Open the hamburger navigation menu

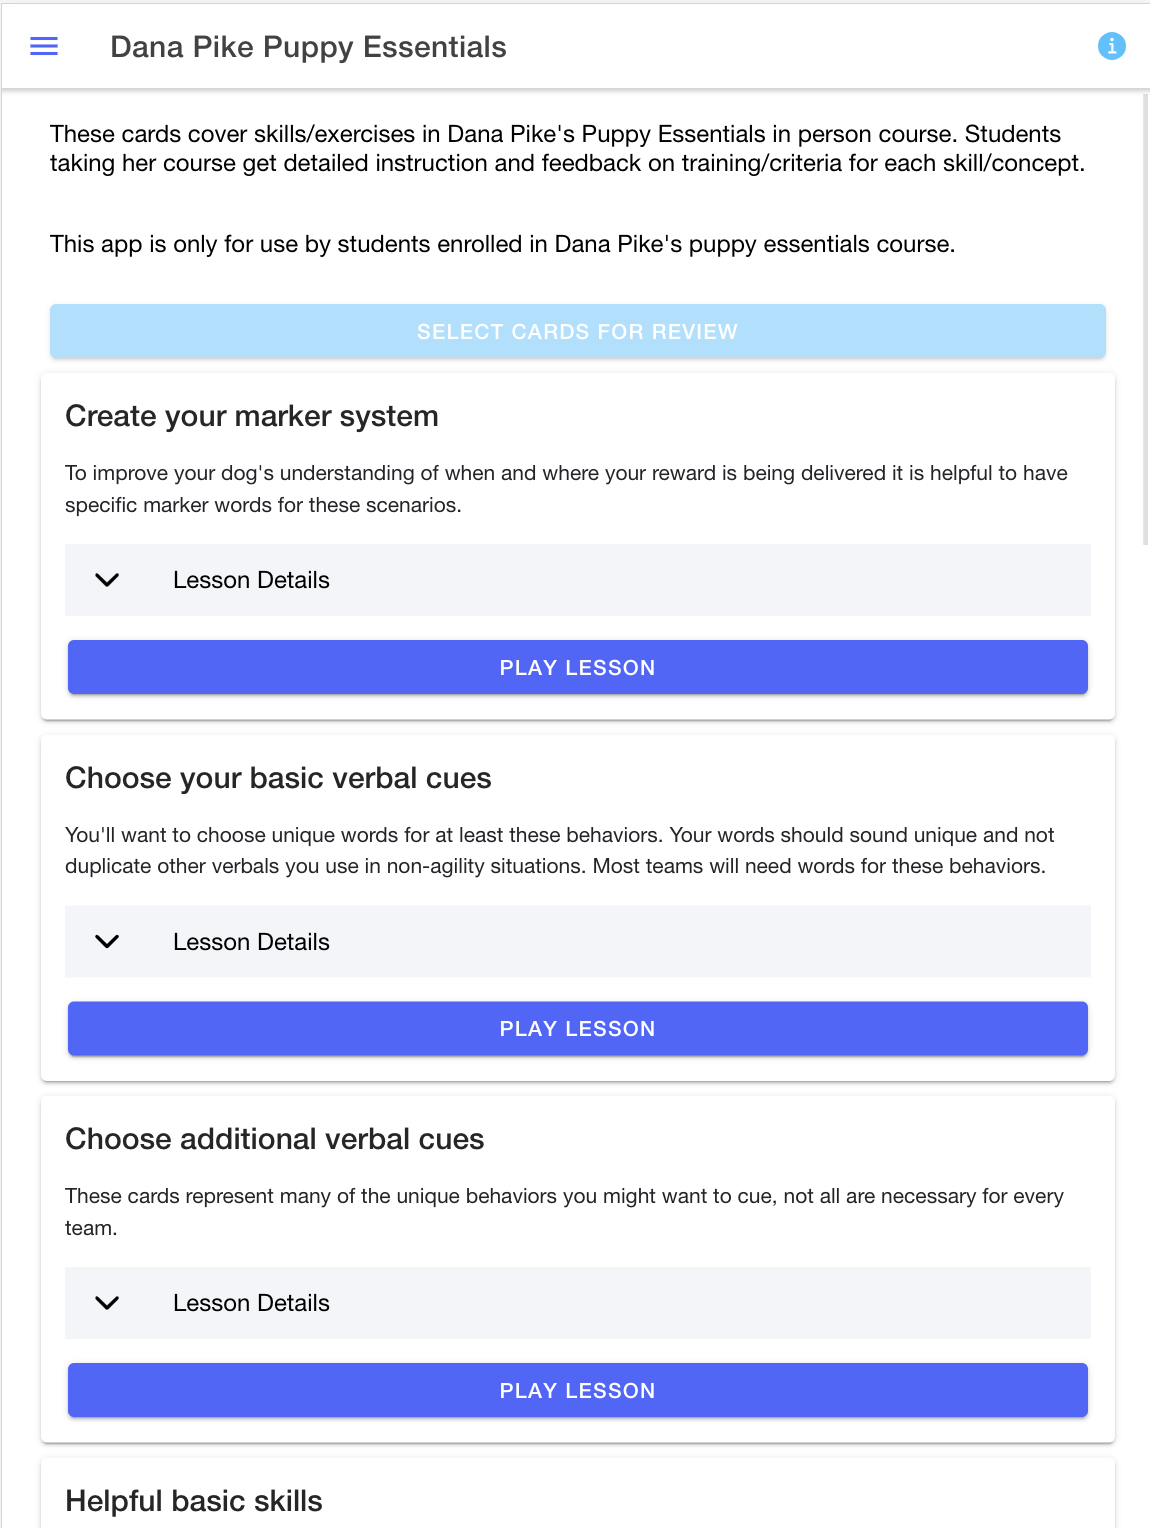[44, 46]
